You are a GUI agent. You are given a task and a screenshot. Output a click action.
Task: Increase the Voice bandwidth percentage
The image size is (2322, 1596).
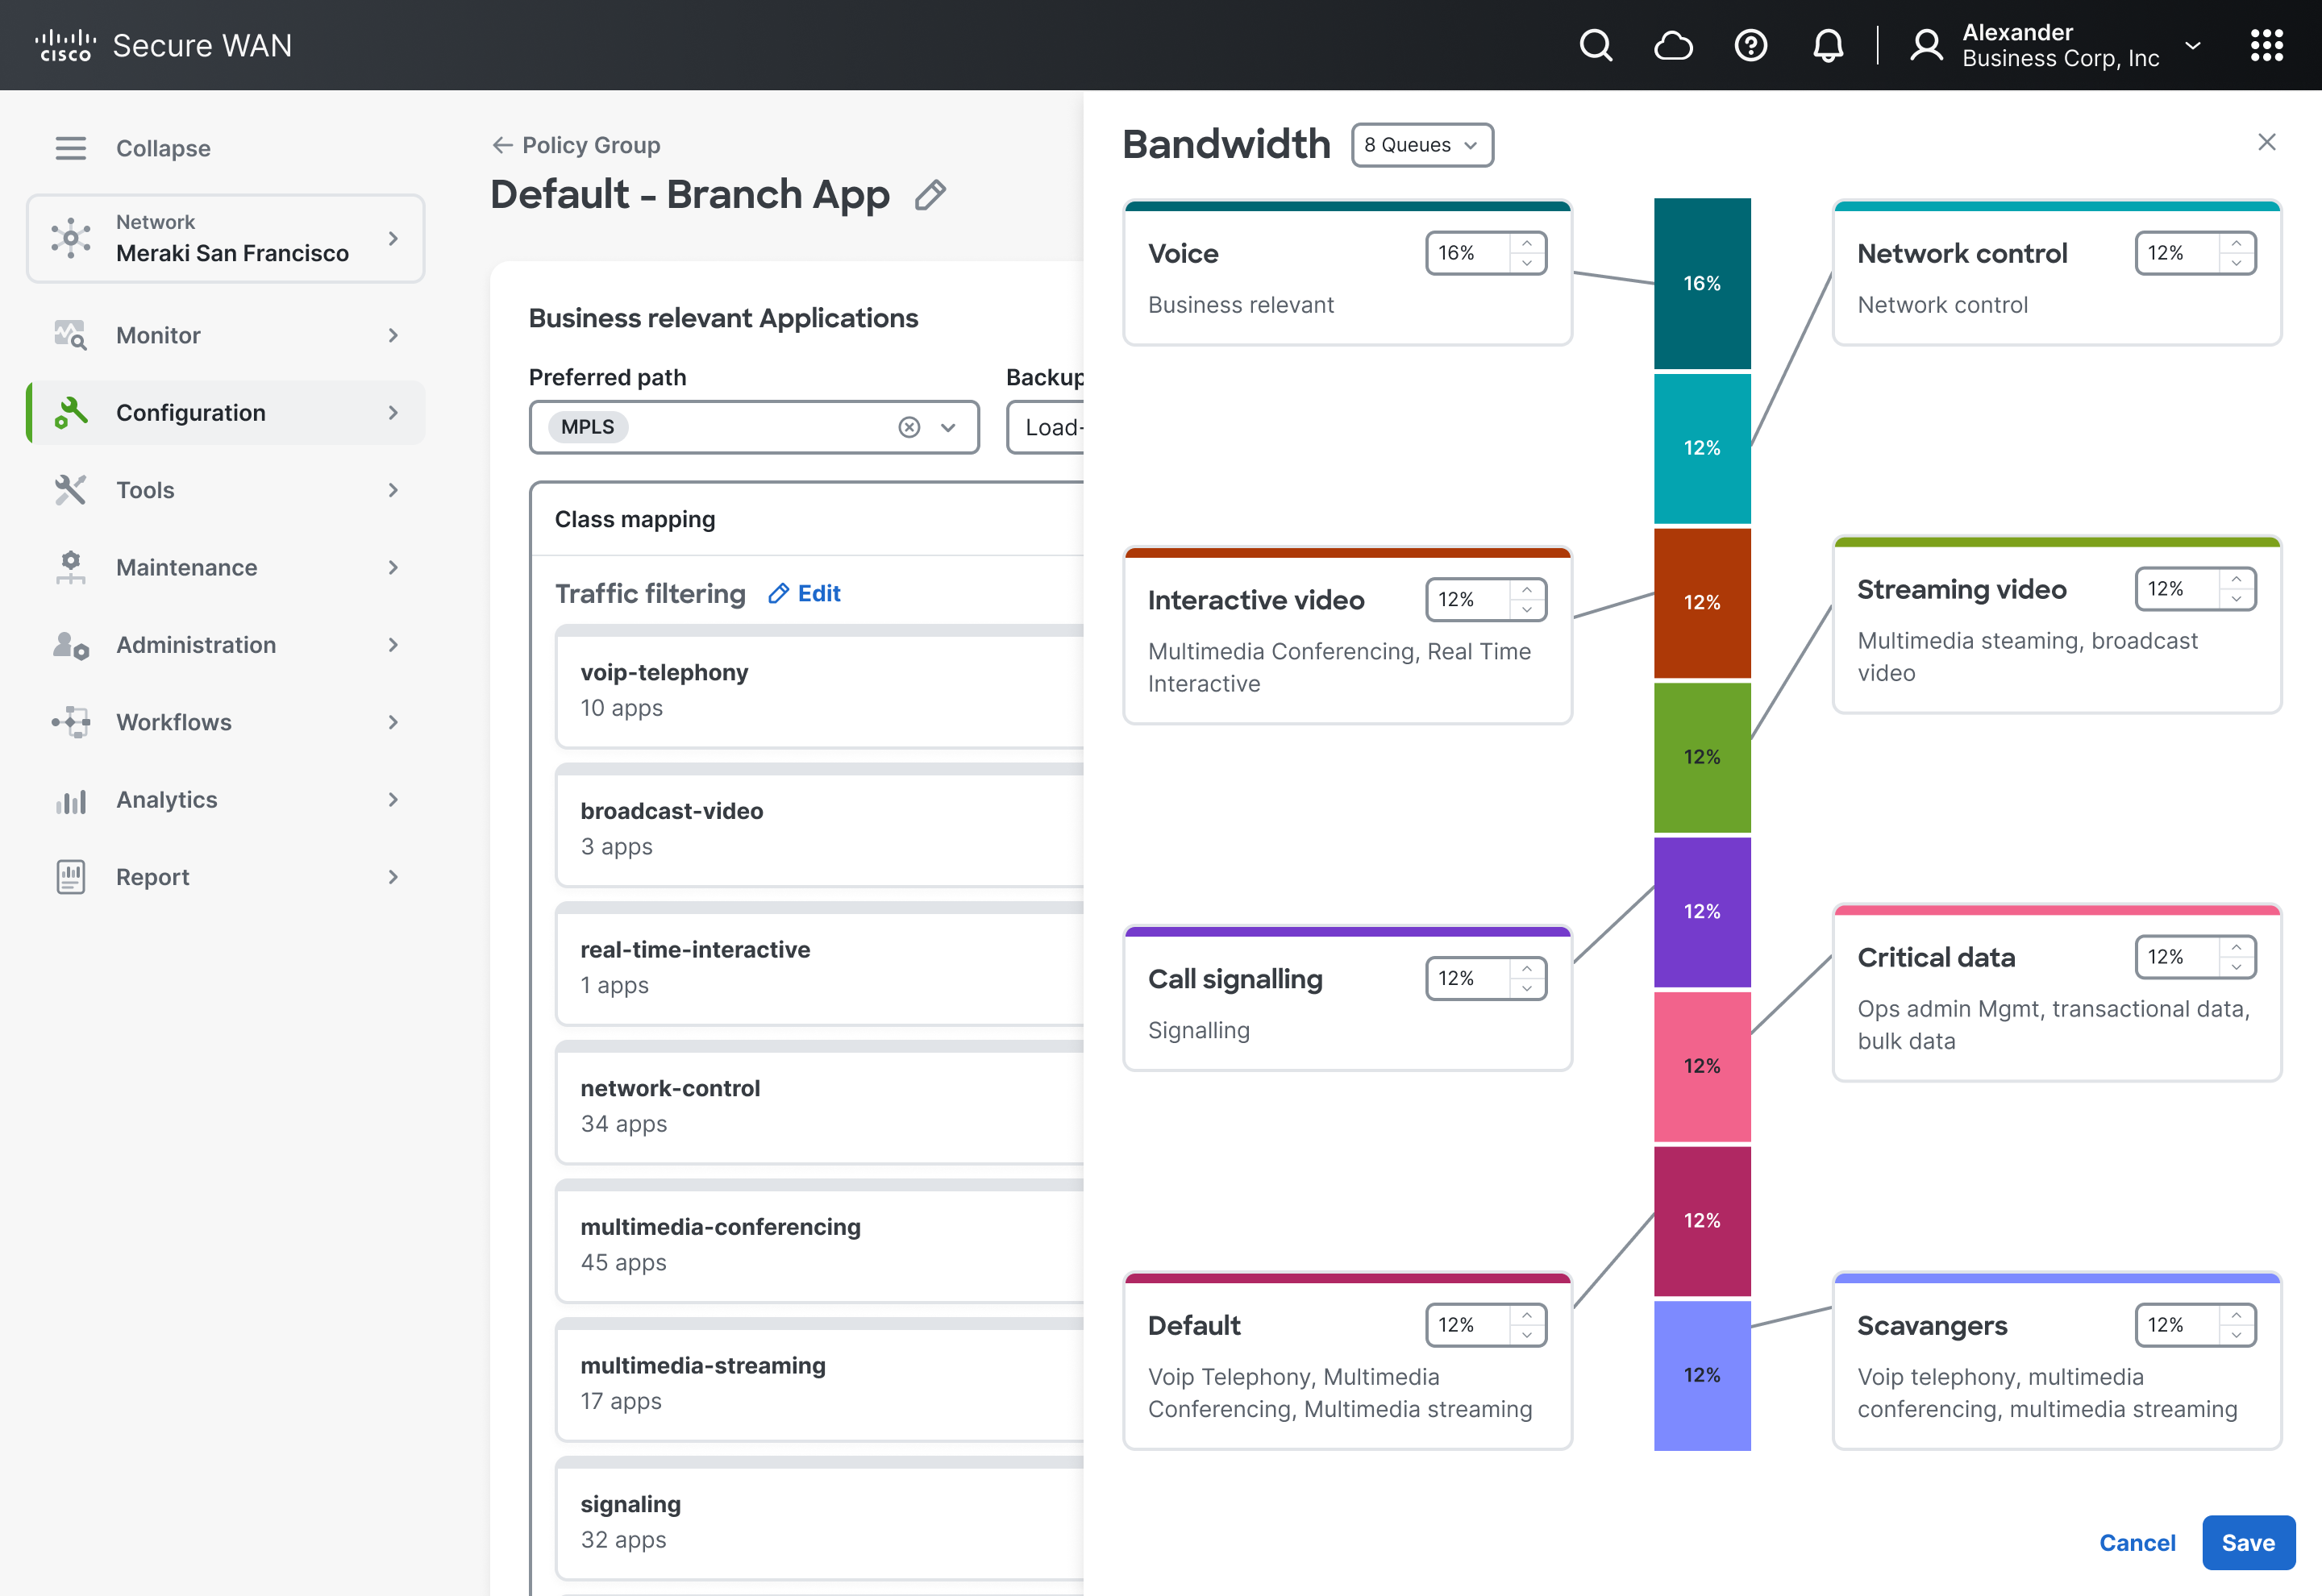[1527, 243]
